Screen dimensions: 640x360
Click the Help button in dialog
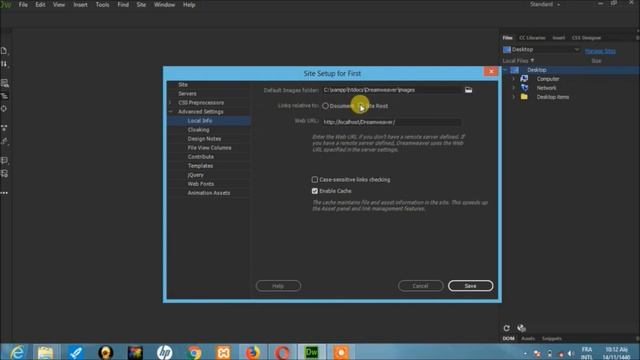[x=278, y=286]
